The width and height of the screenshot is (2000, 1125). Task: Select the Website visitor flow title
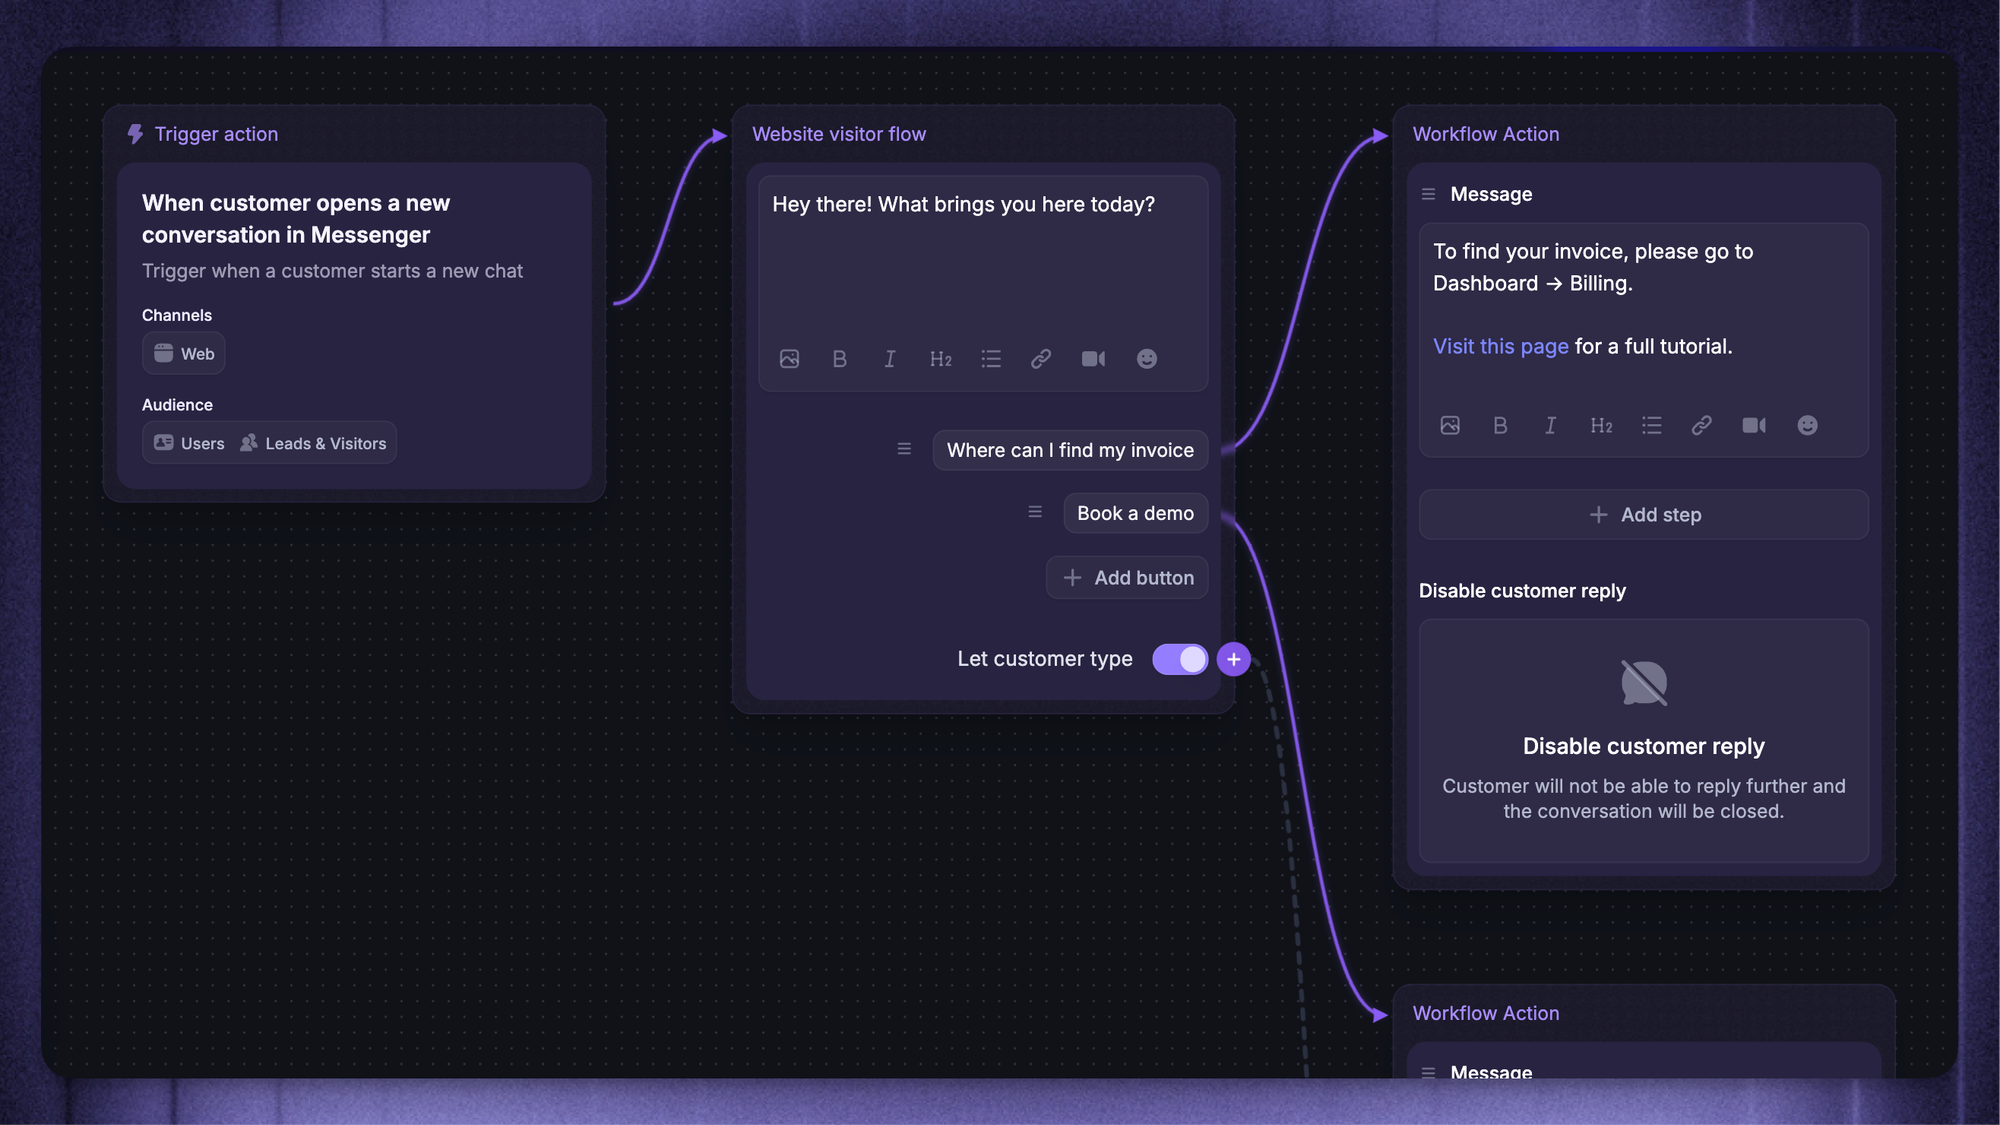click(x=839, y=134)
